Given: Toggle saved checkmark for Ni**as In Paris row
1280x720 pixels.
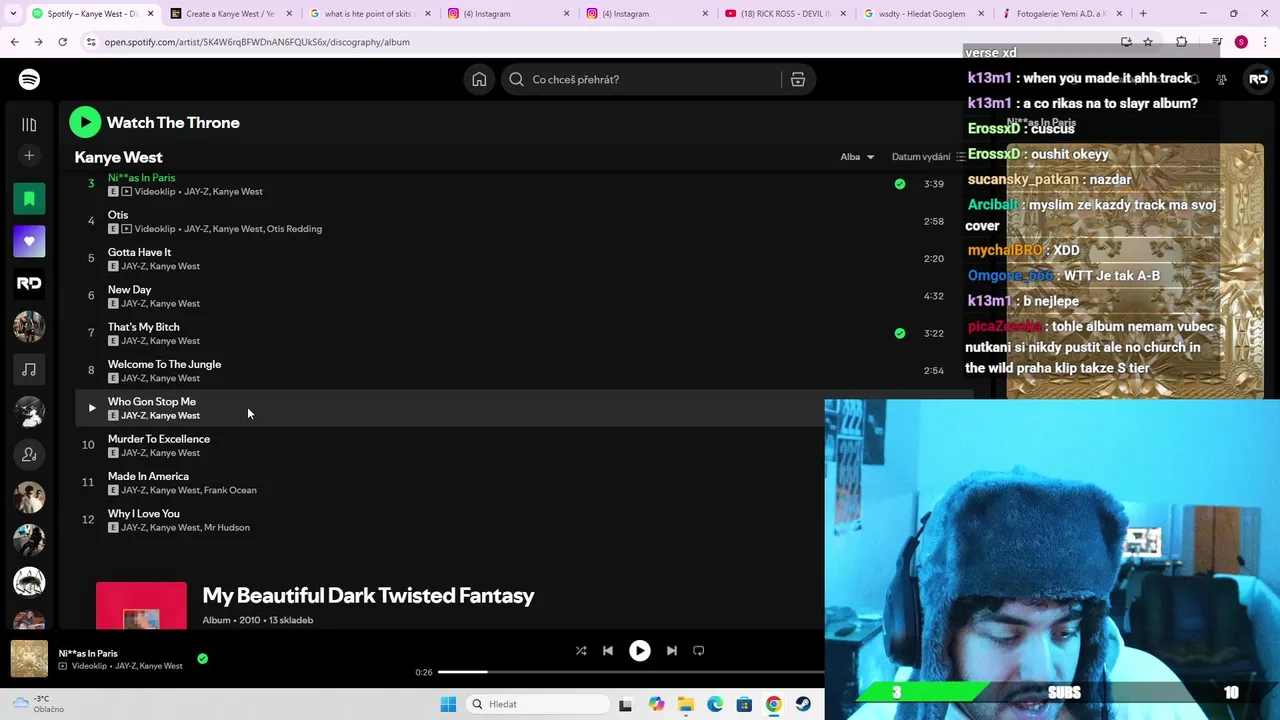Looking at the screenshot, I should pos(900,184).
